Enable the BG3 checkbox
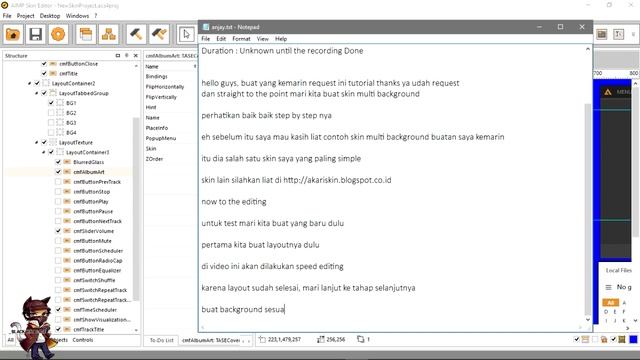The height and width of the screenshot is (360, 640). [51, 122]
